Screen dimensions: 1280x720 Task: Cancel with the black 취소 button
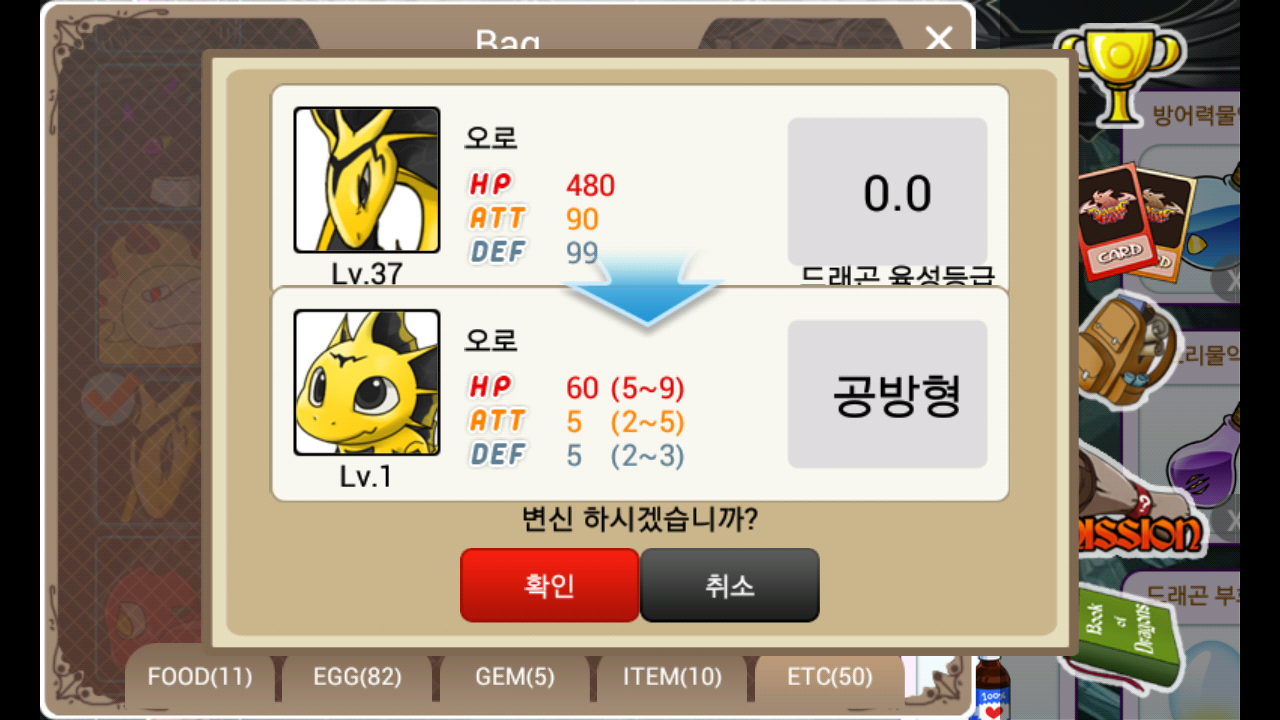(x=729, y=585)
